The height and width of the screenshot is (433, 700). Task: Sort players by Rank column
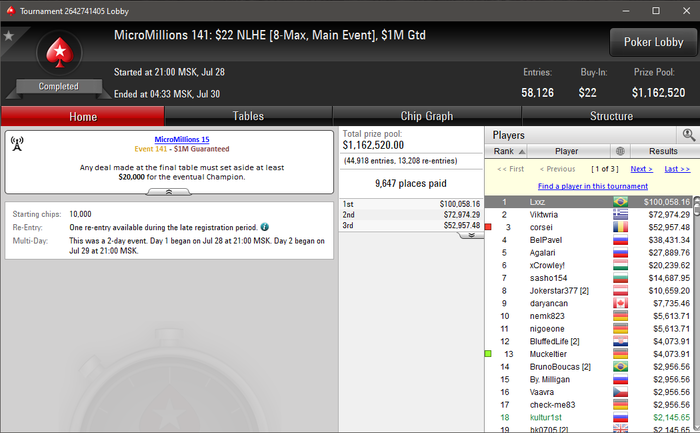click(x=506, y=151)
